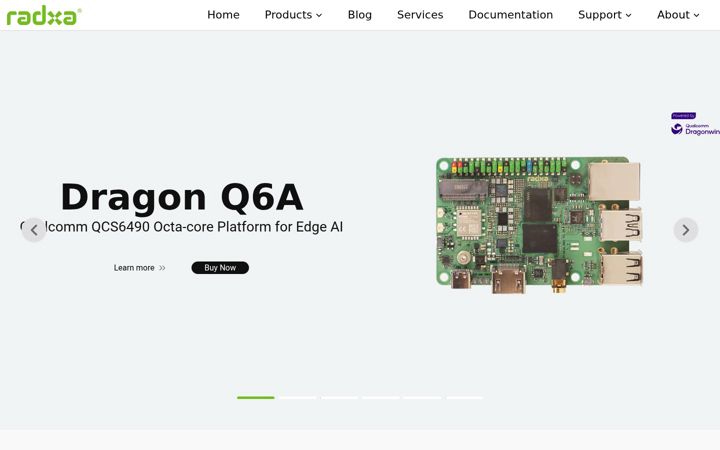720x450 pixels.
Task: Open the Services page
Action: (x=420, y=15)
